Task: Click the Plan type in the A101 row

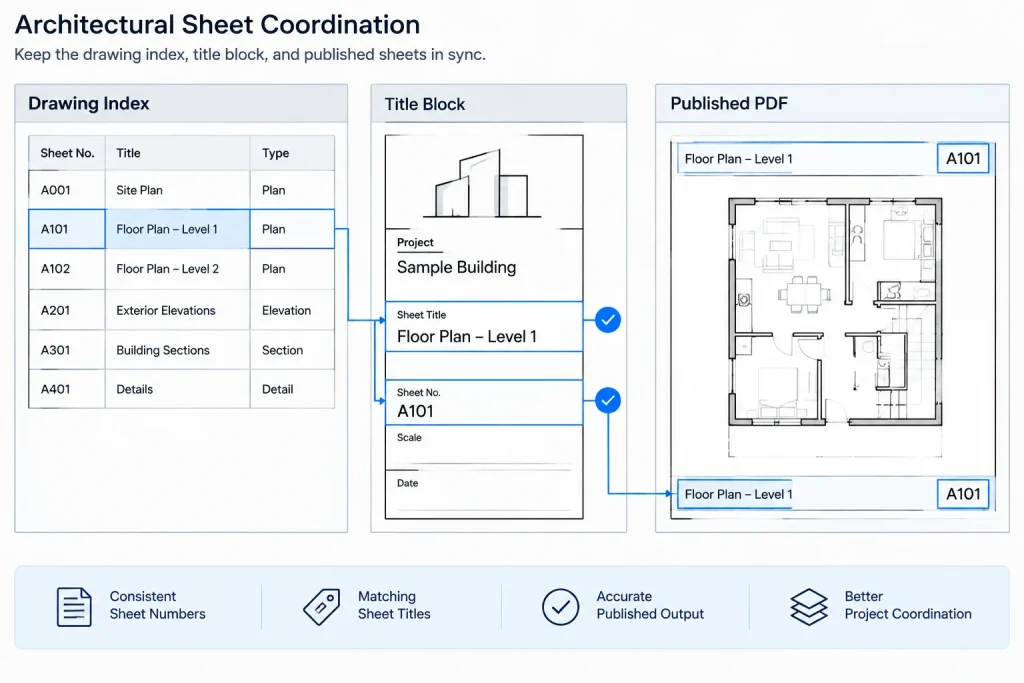Action: [x=292, y=229]
